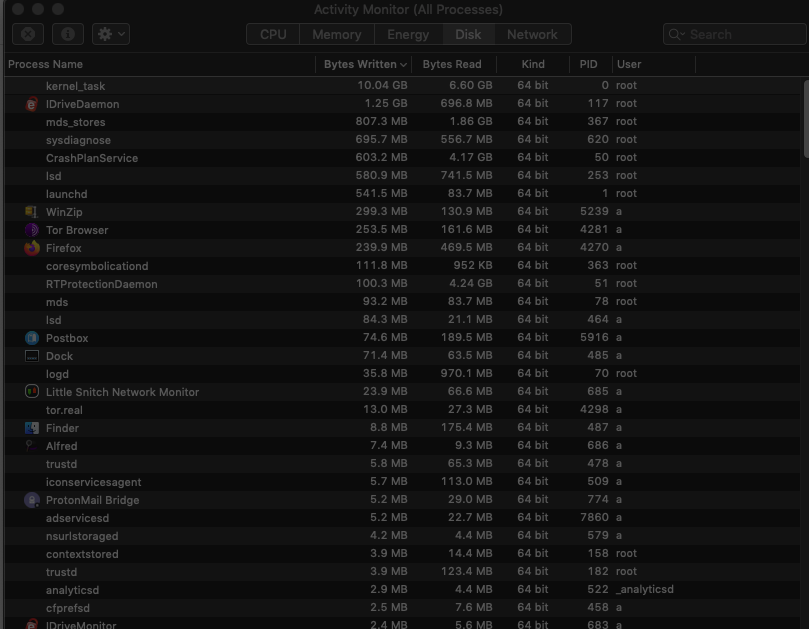Select lsd process with PID 464
This screenshot has height=629, width=809.
pos(402,320)
